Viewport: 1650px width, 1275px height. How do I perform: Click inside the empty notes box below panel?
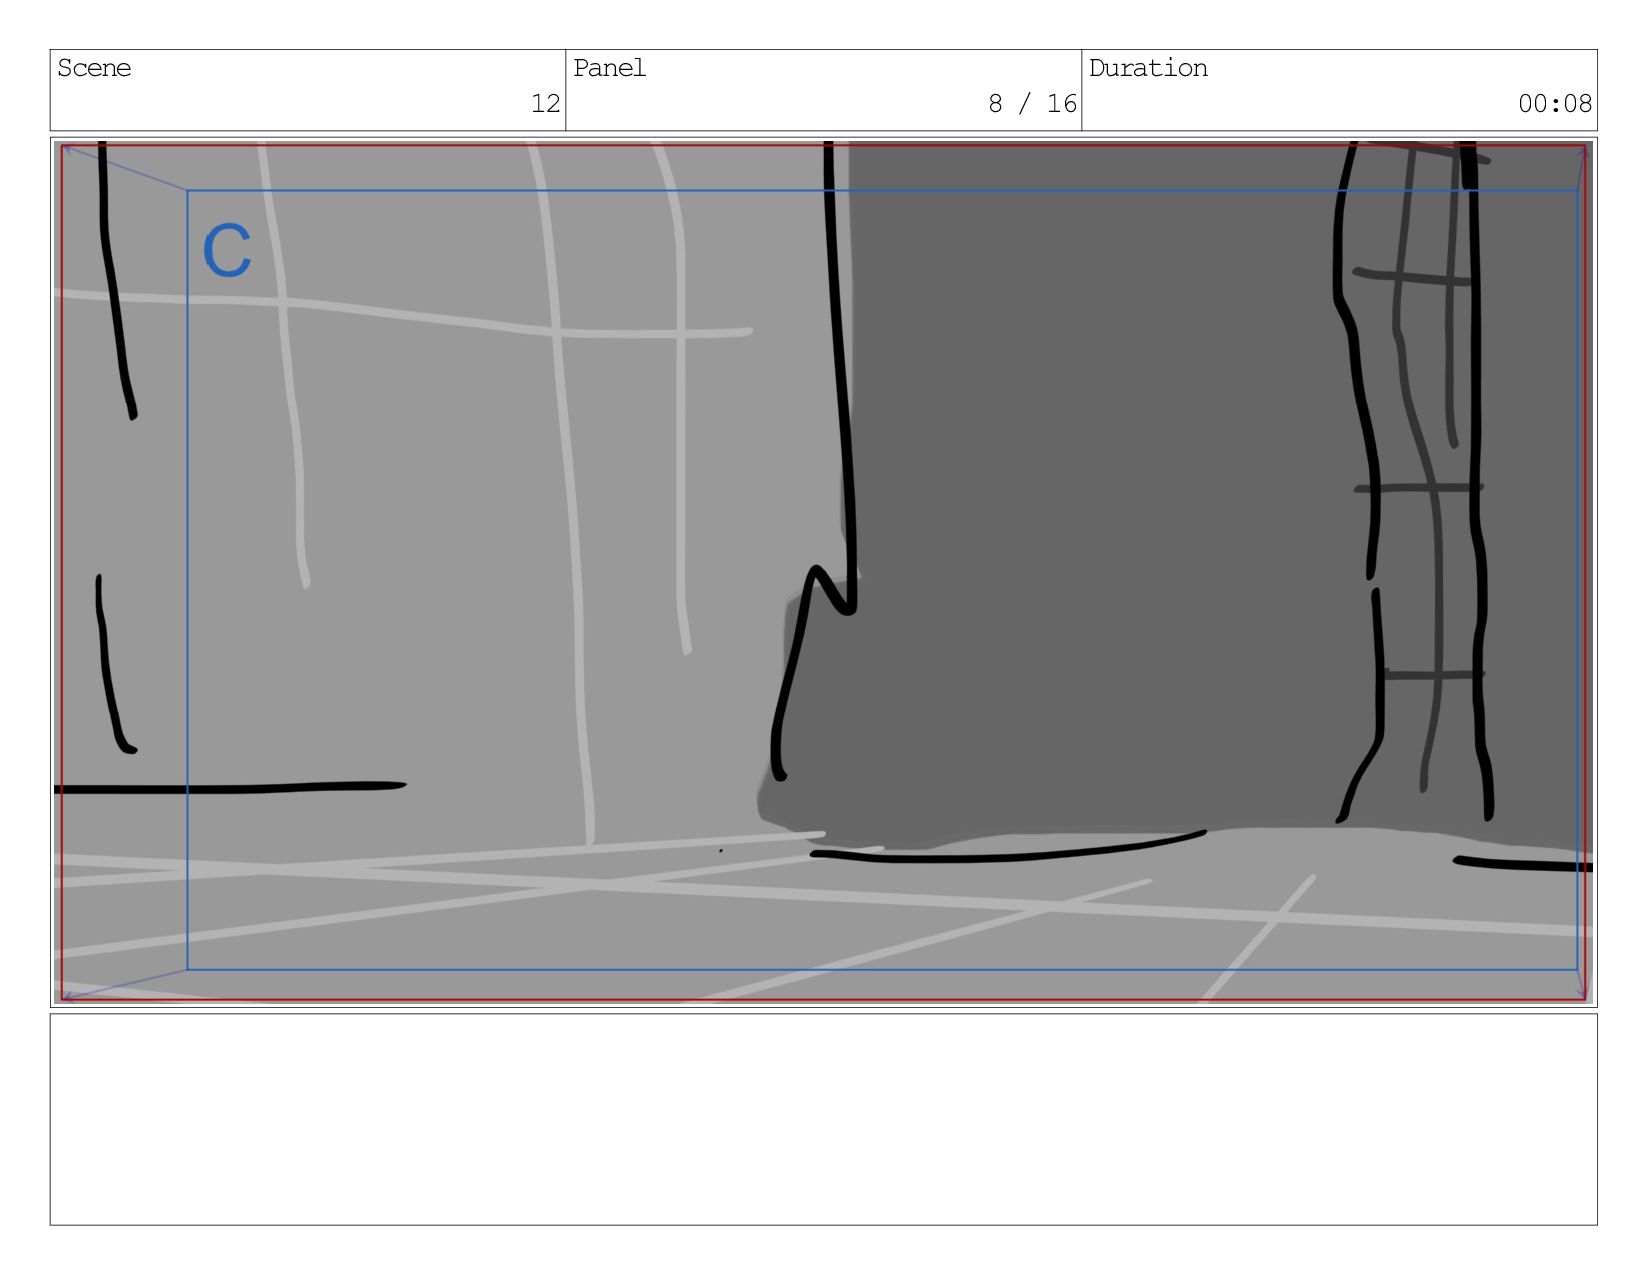(x=824, y=1119)
